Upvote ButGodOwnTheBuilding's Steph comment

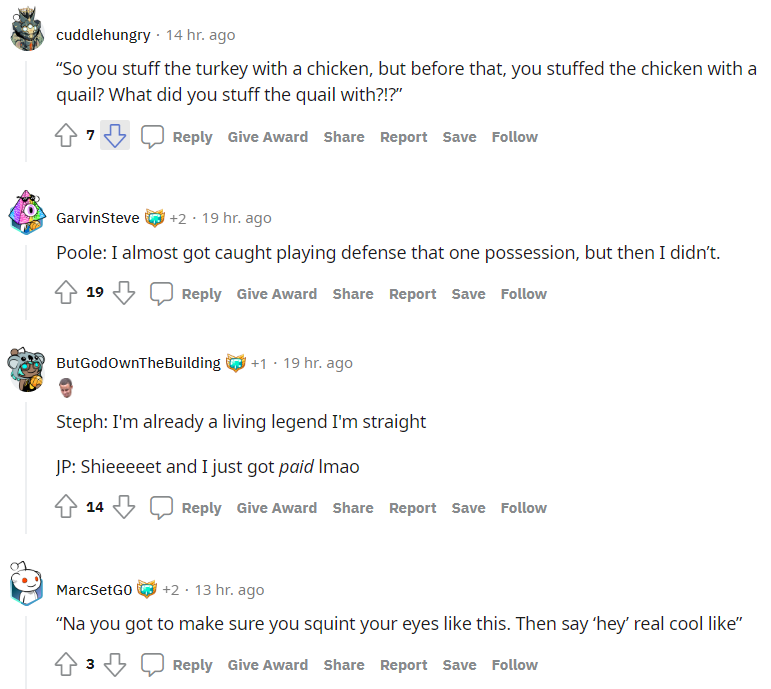pos(66,508)
